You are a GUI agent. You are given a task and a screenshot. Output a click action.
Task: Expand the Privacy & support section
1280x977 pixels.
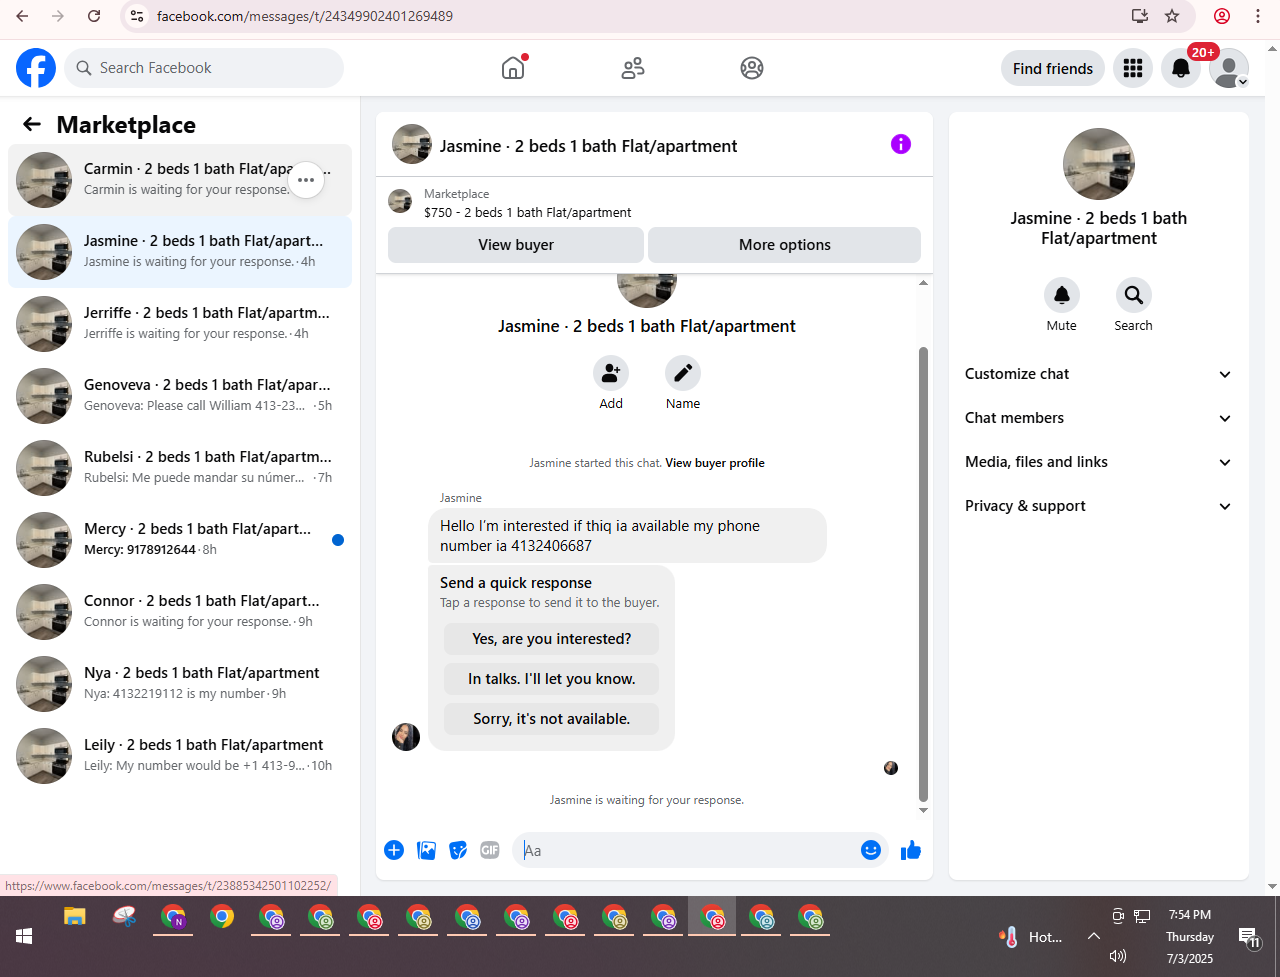[1099, 506]
